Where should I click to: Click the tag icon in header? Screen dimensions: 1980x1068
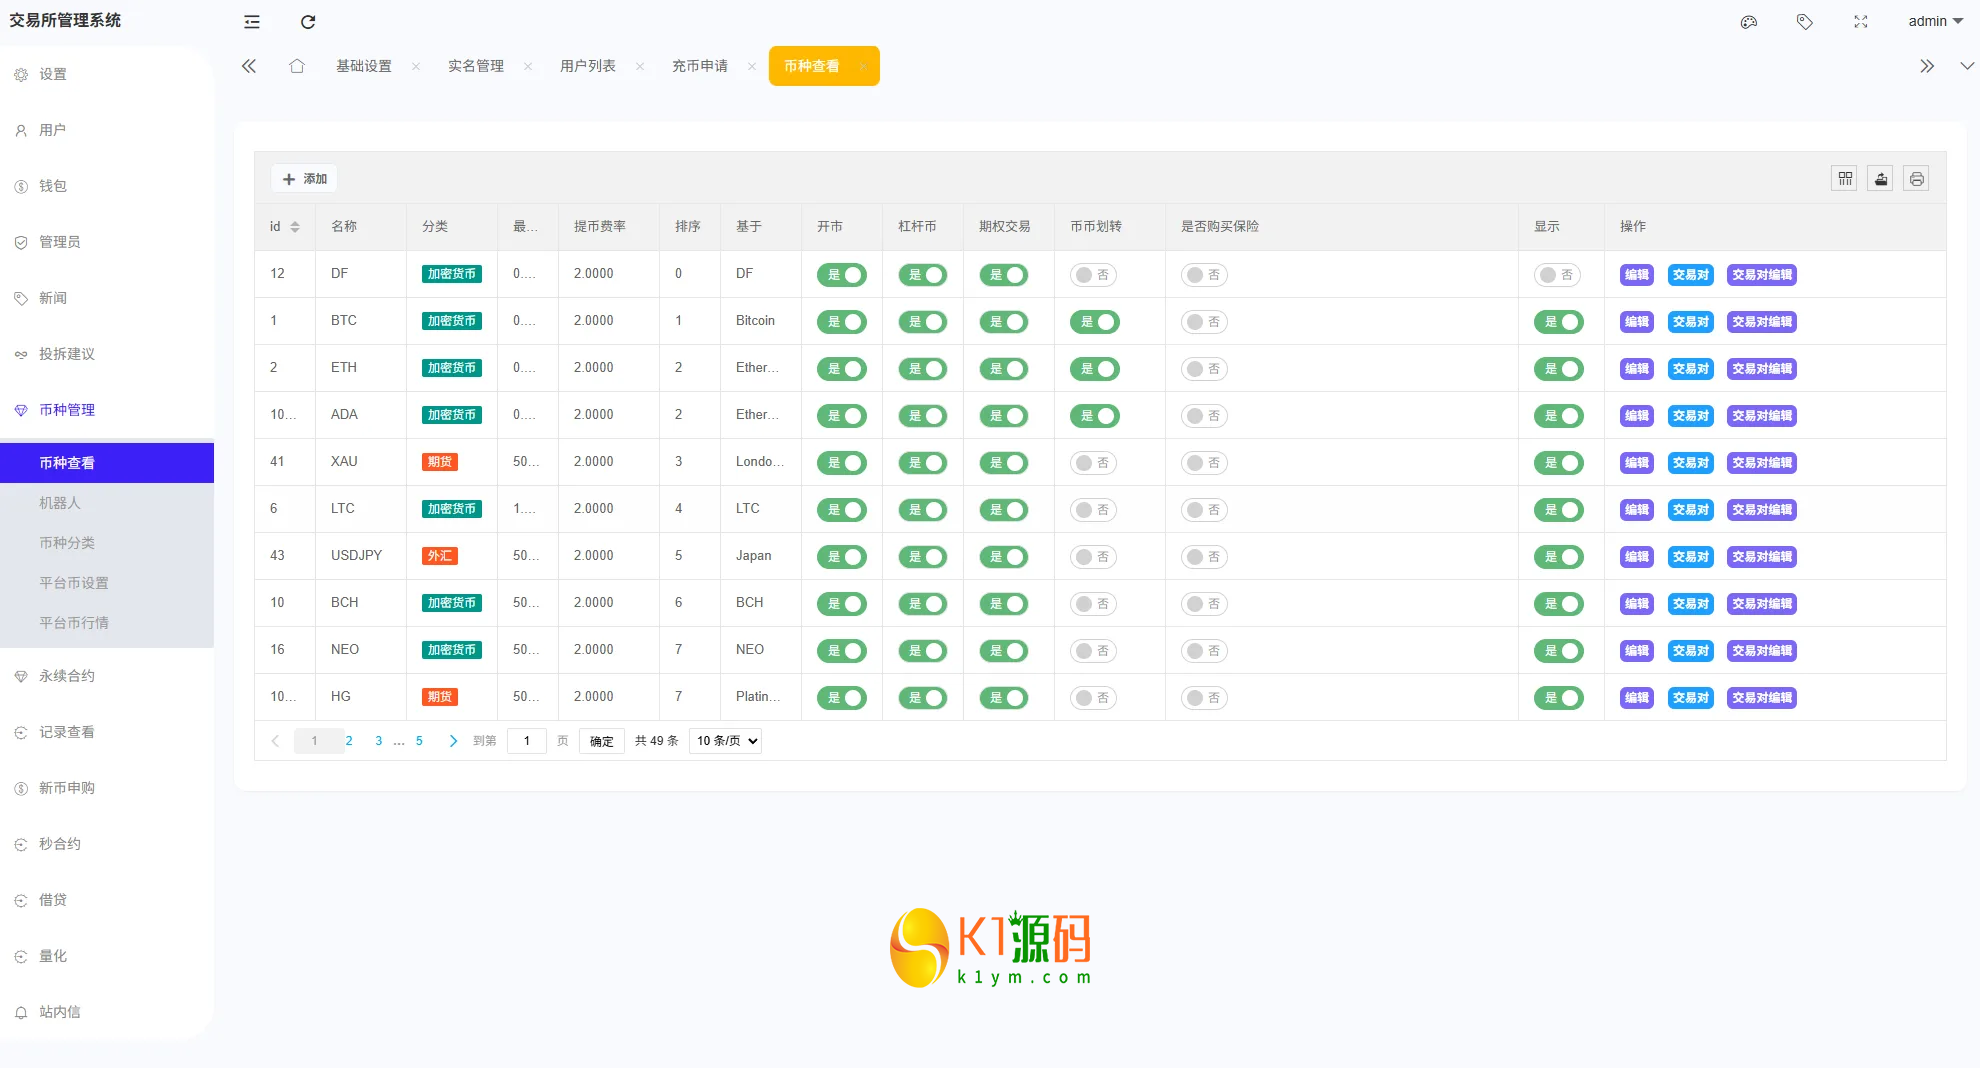coord(1804,22)
